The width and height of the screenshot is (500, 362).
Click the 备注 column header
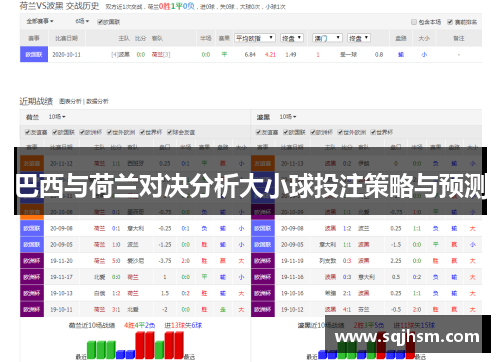coord(459,38)
